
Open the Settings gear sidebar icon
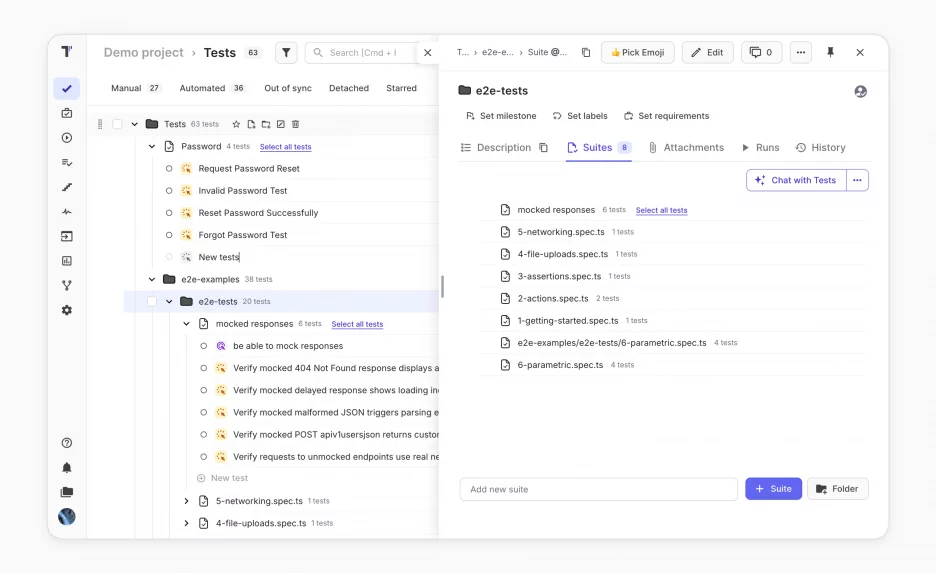[x=67, y=310]
